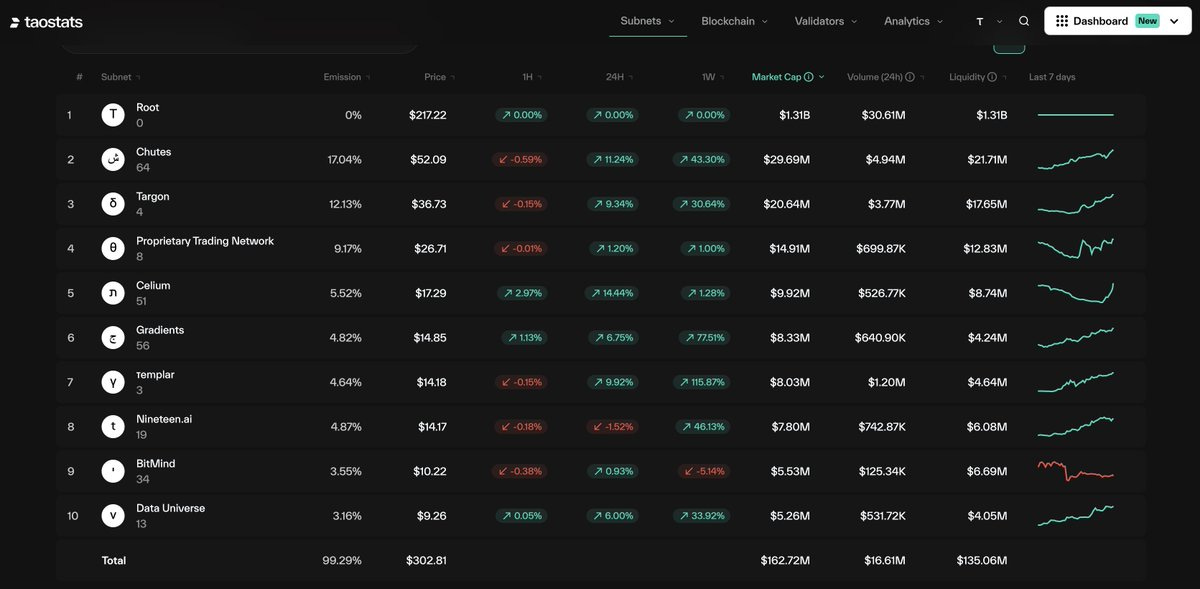Screen dimensions: 1200x589
Task: Open the Analytics menu
Action: (913, 21)
